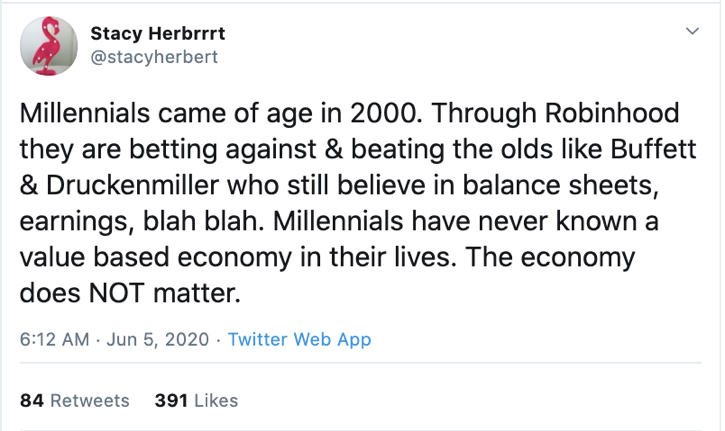Click the number 84 retweet count
Image resolution: width=725 pixels, height=431 pixels.
click(x=31, y=400)
